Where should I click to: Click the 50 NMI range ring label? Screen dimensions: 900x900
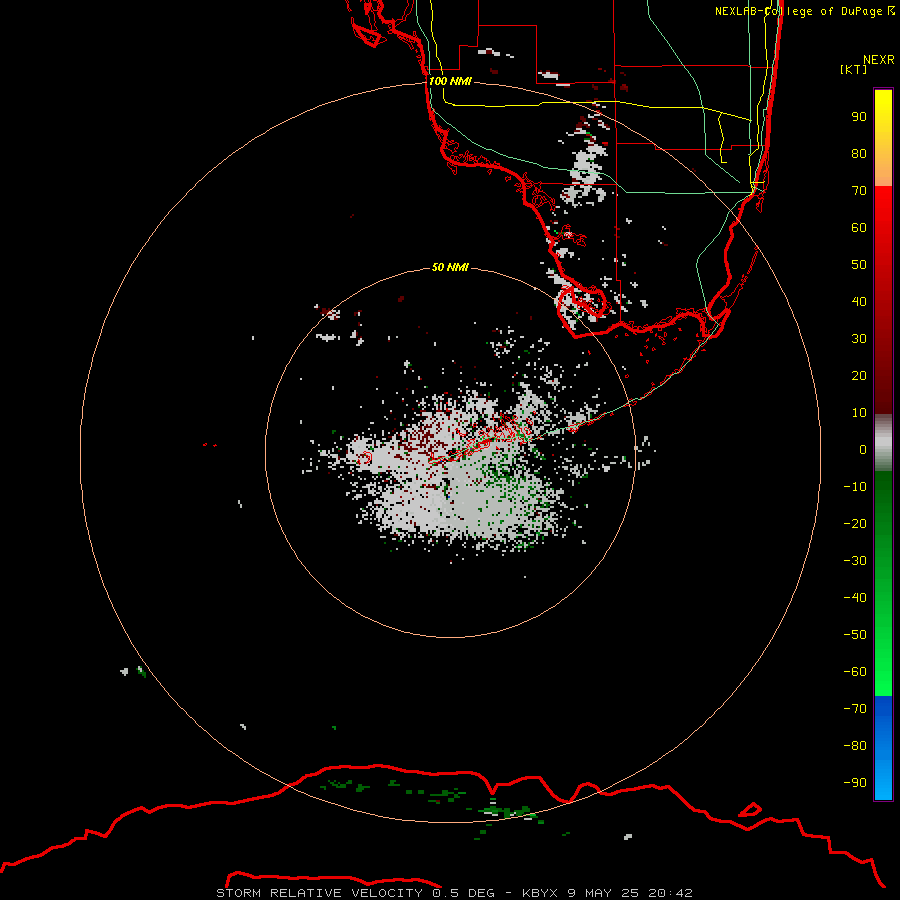click(x=450, y=267)
